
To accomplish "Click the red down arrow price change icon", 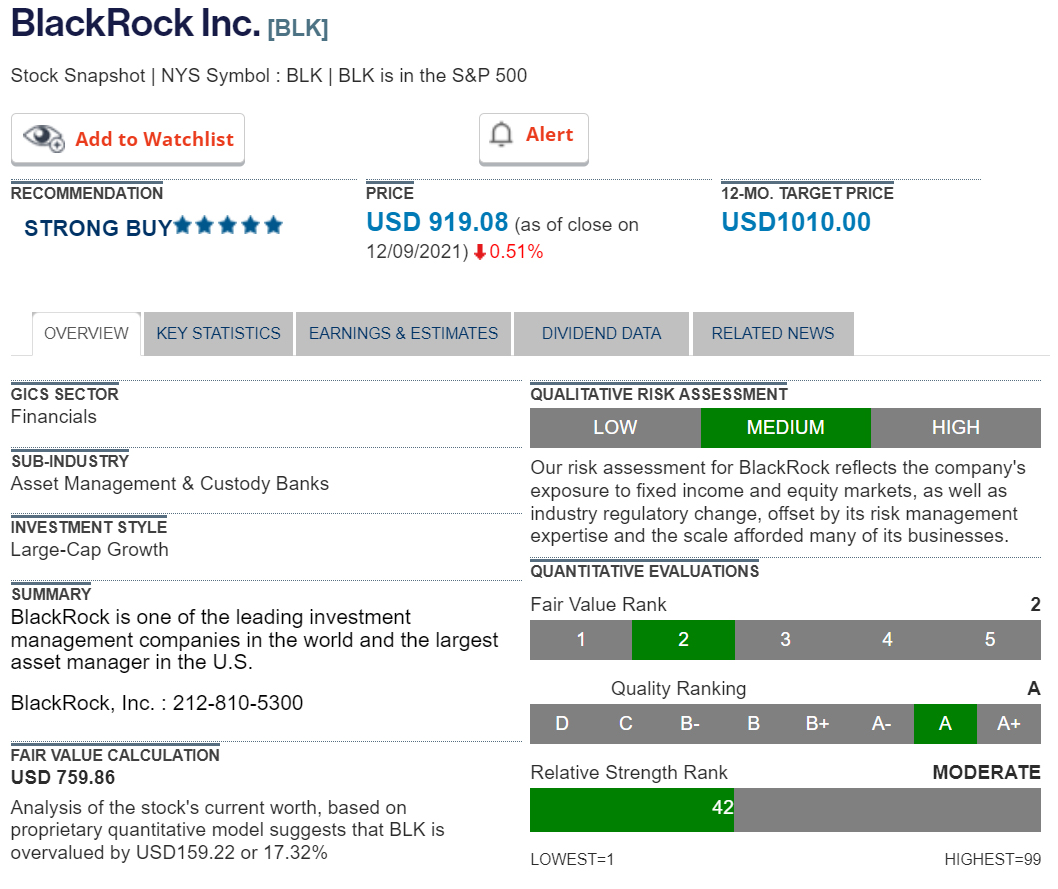I will click(x=480, y=253).
